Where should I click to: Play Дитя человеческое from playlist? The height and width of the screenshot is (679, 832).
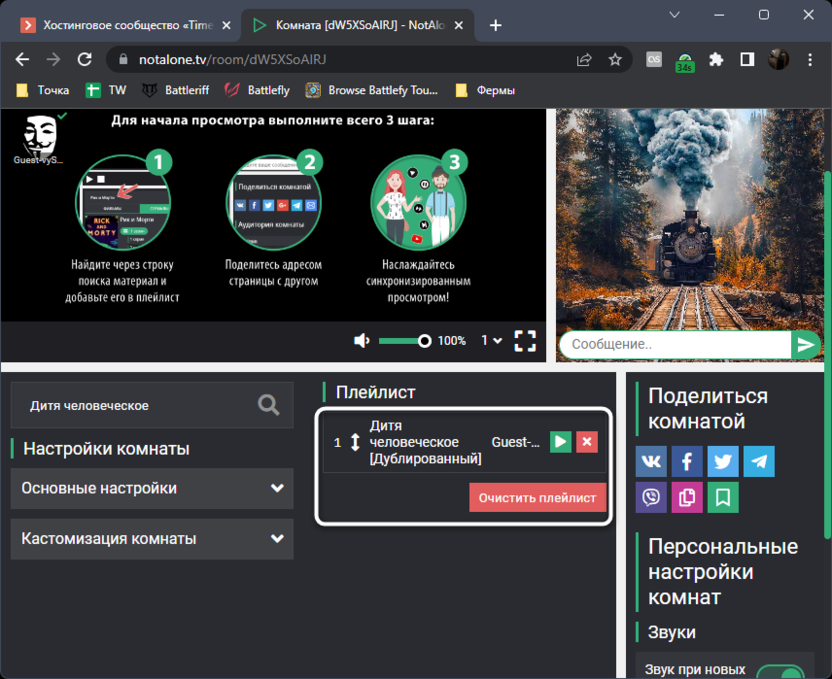coord(560,442)
